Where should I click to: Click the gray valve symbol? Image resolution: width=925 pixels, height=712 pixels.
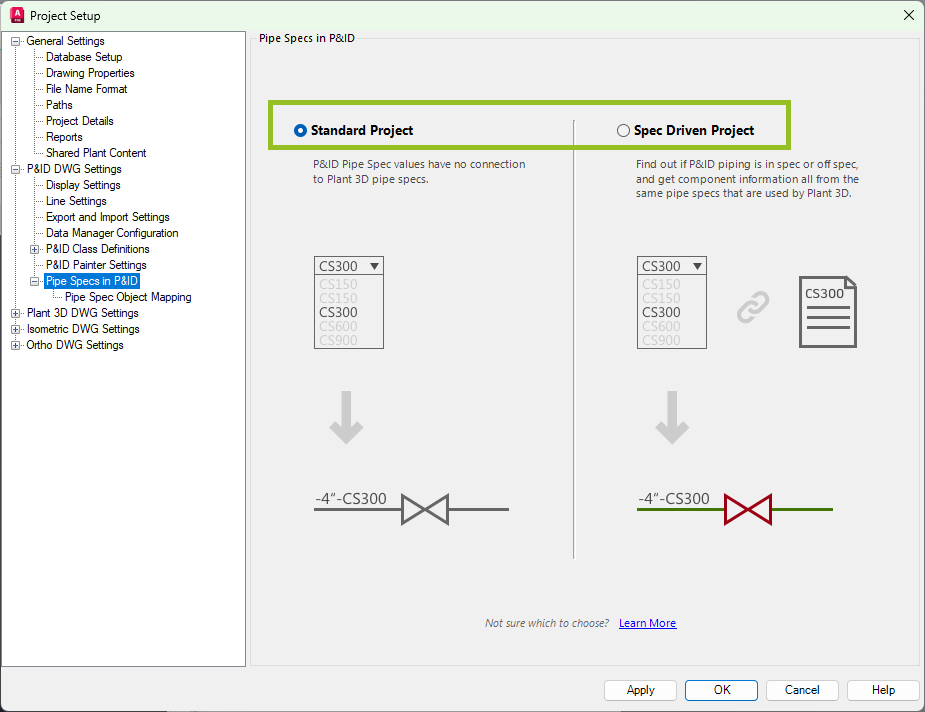point(424,509)
